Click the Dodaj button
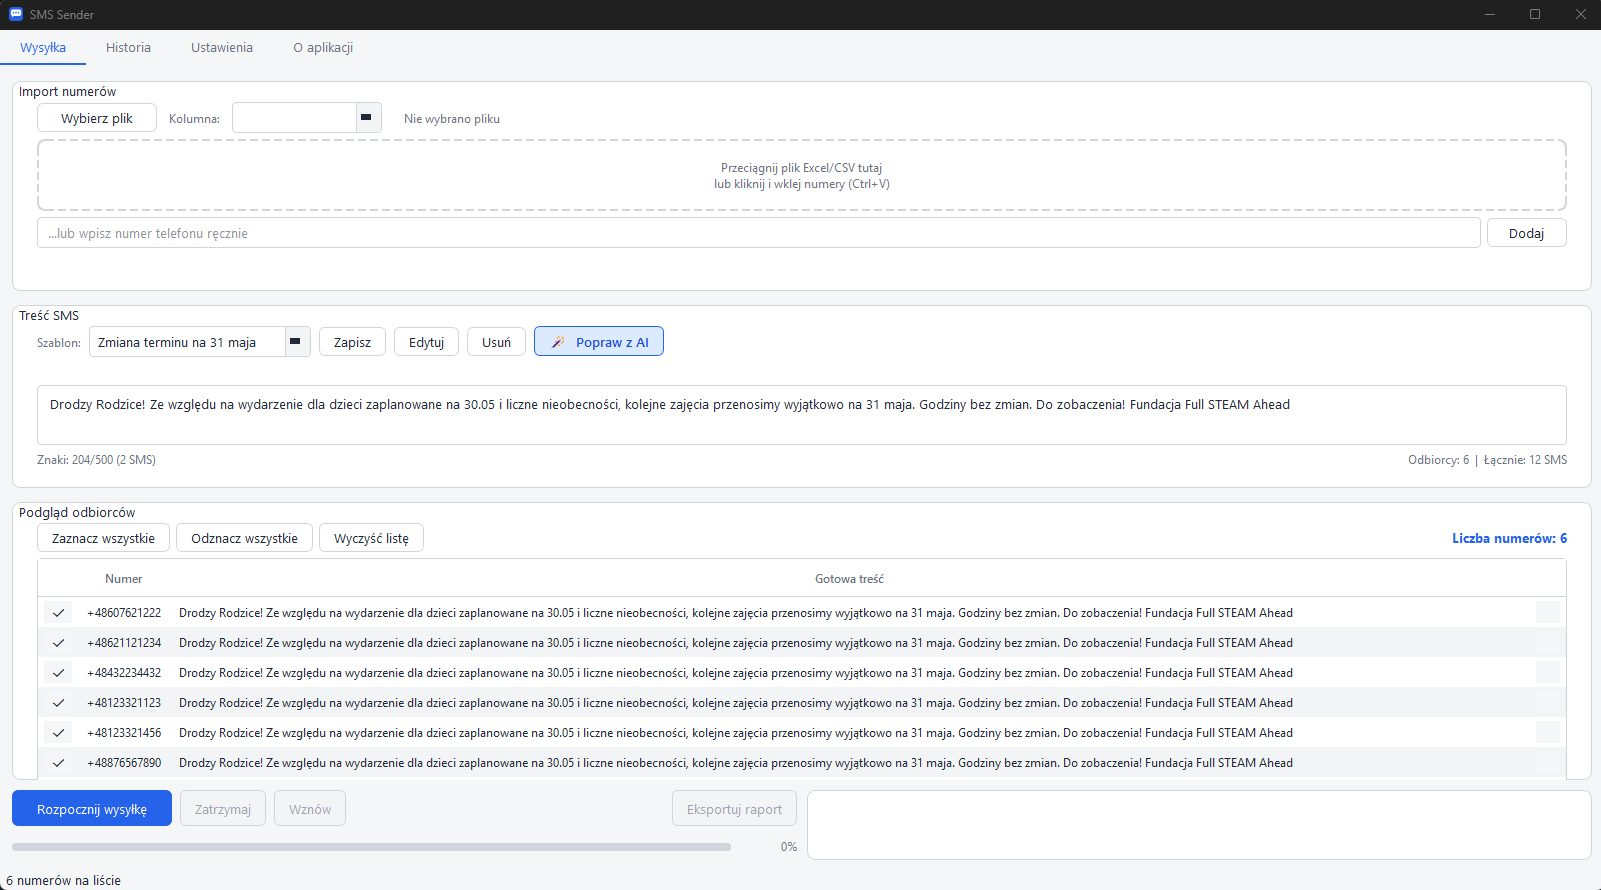The image size is (1601, 890). coord(1526,233)
